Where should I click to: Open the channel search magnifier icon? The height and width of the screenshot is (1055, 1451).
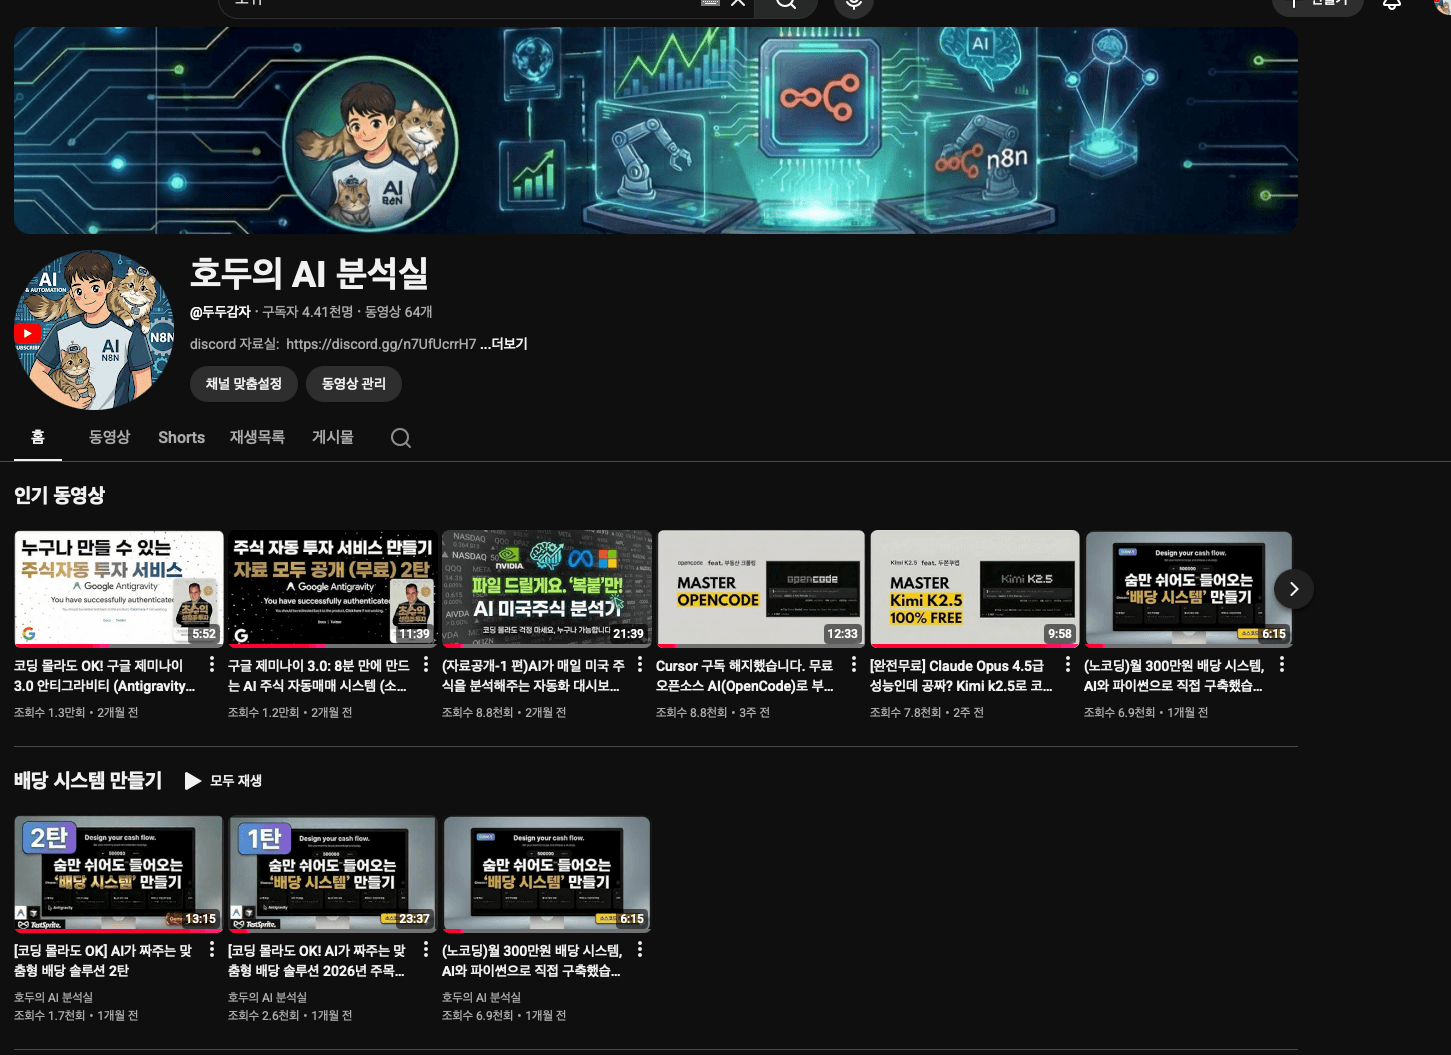tap(401, 438)
